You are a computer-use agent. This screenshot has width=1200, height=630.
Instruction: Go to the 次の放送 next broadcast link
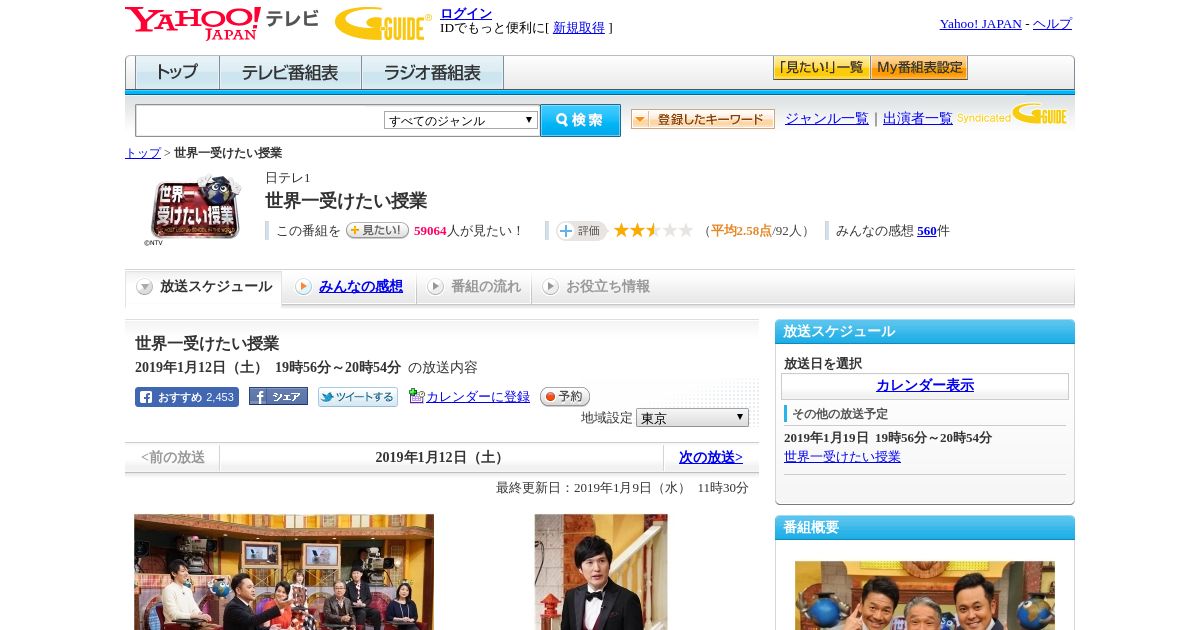coord(711,457)
